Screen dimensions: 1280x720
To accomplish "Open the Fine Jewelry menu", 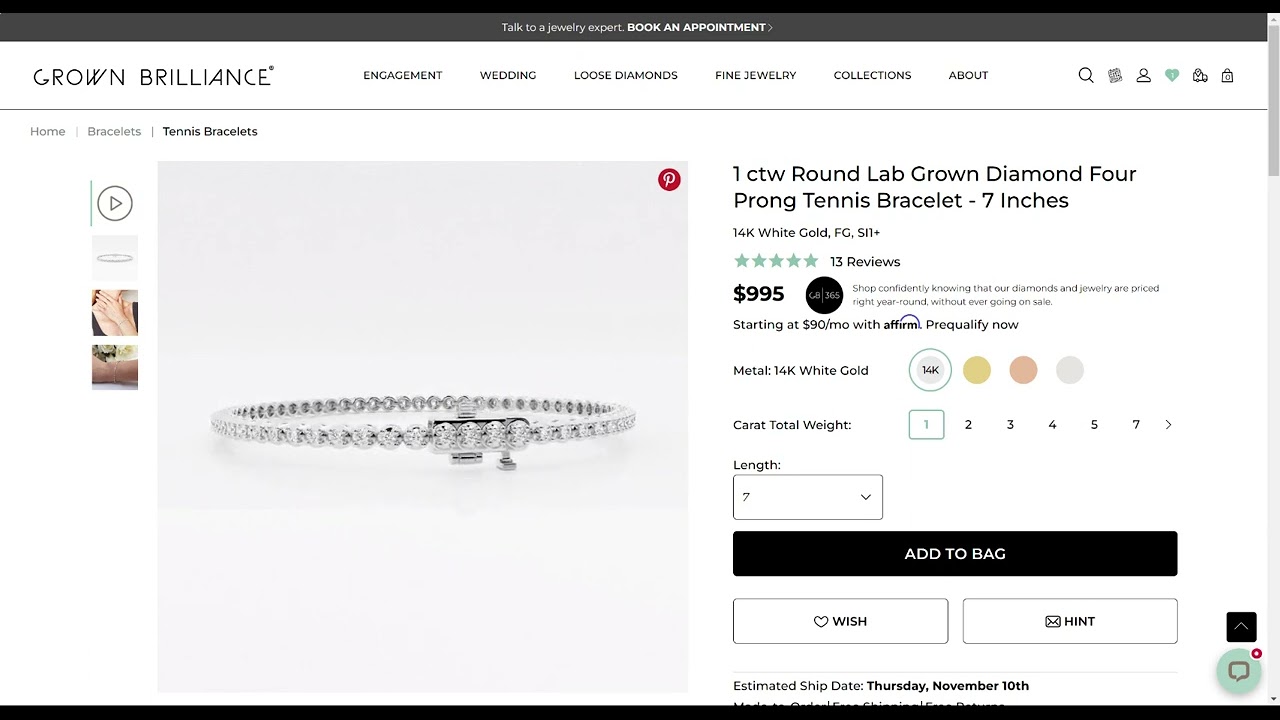I will [755, 75].
